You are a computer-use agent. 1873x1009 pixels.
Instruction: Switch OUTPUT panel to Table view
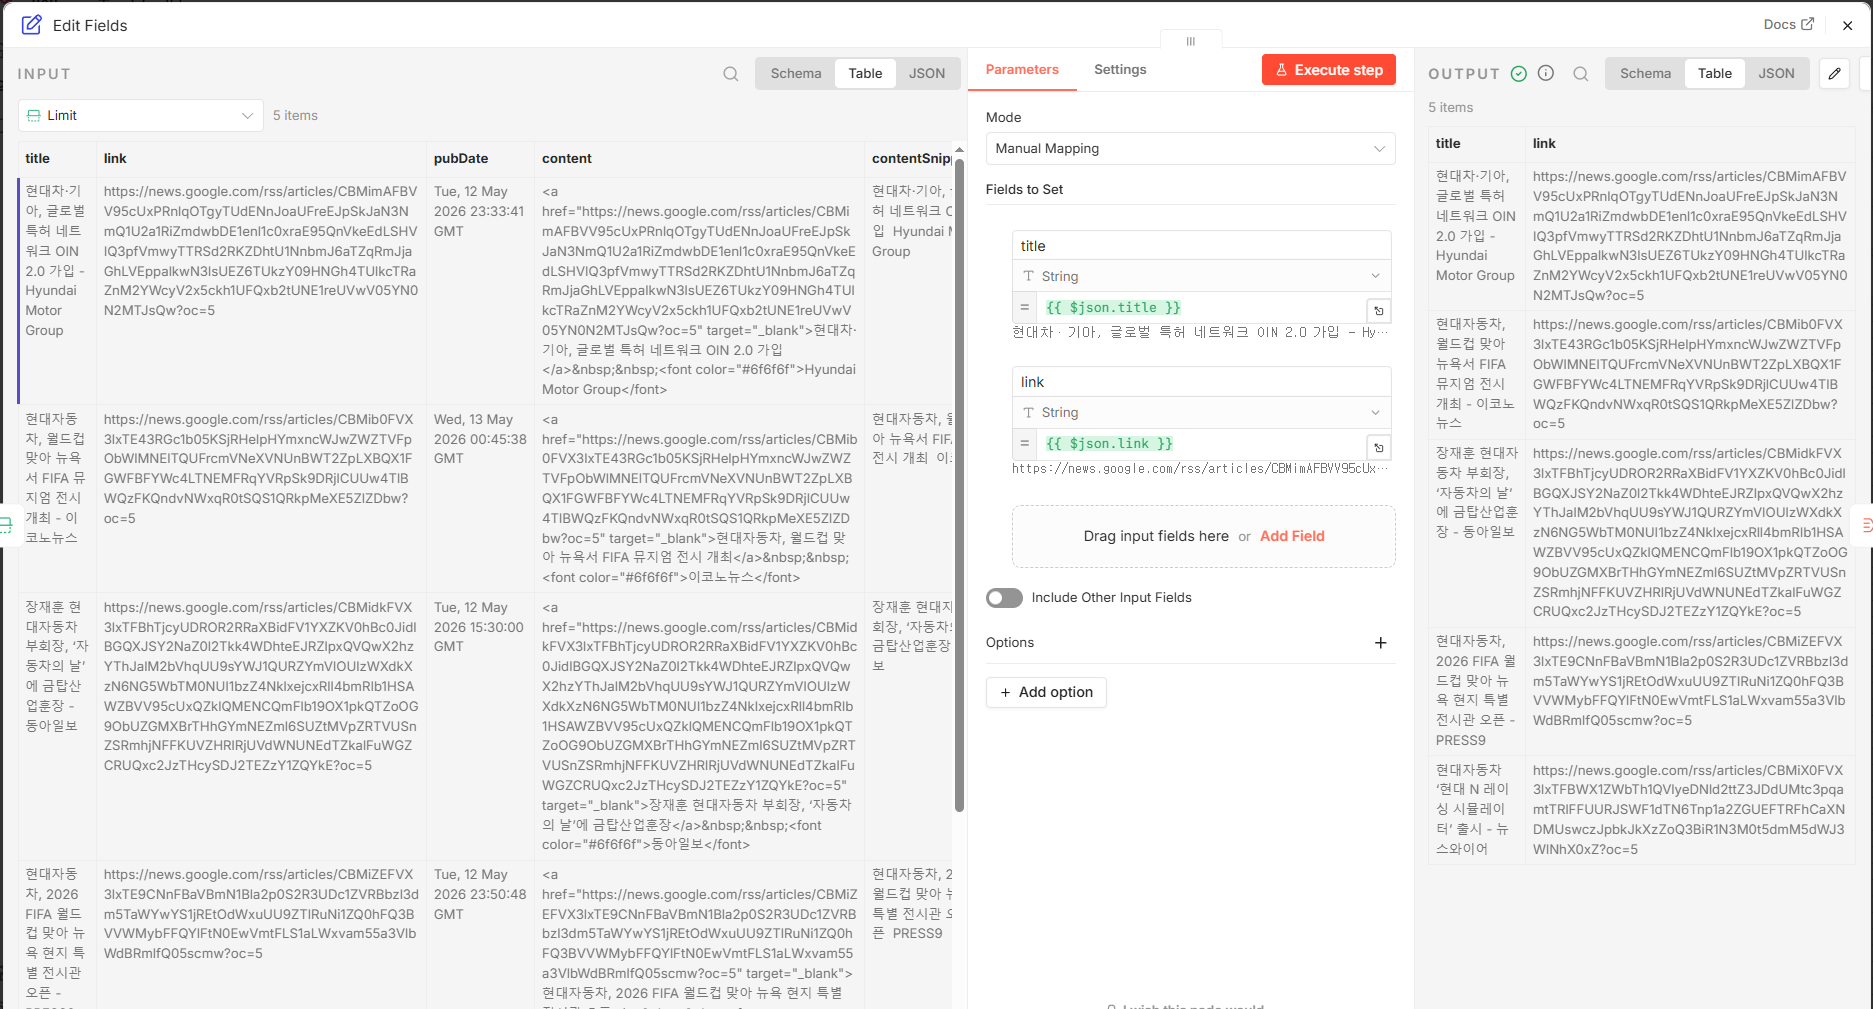tap(1714, 74)
